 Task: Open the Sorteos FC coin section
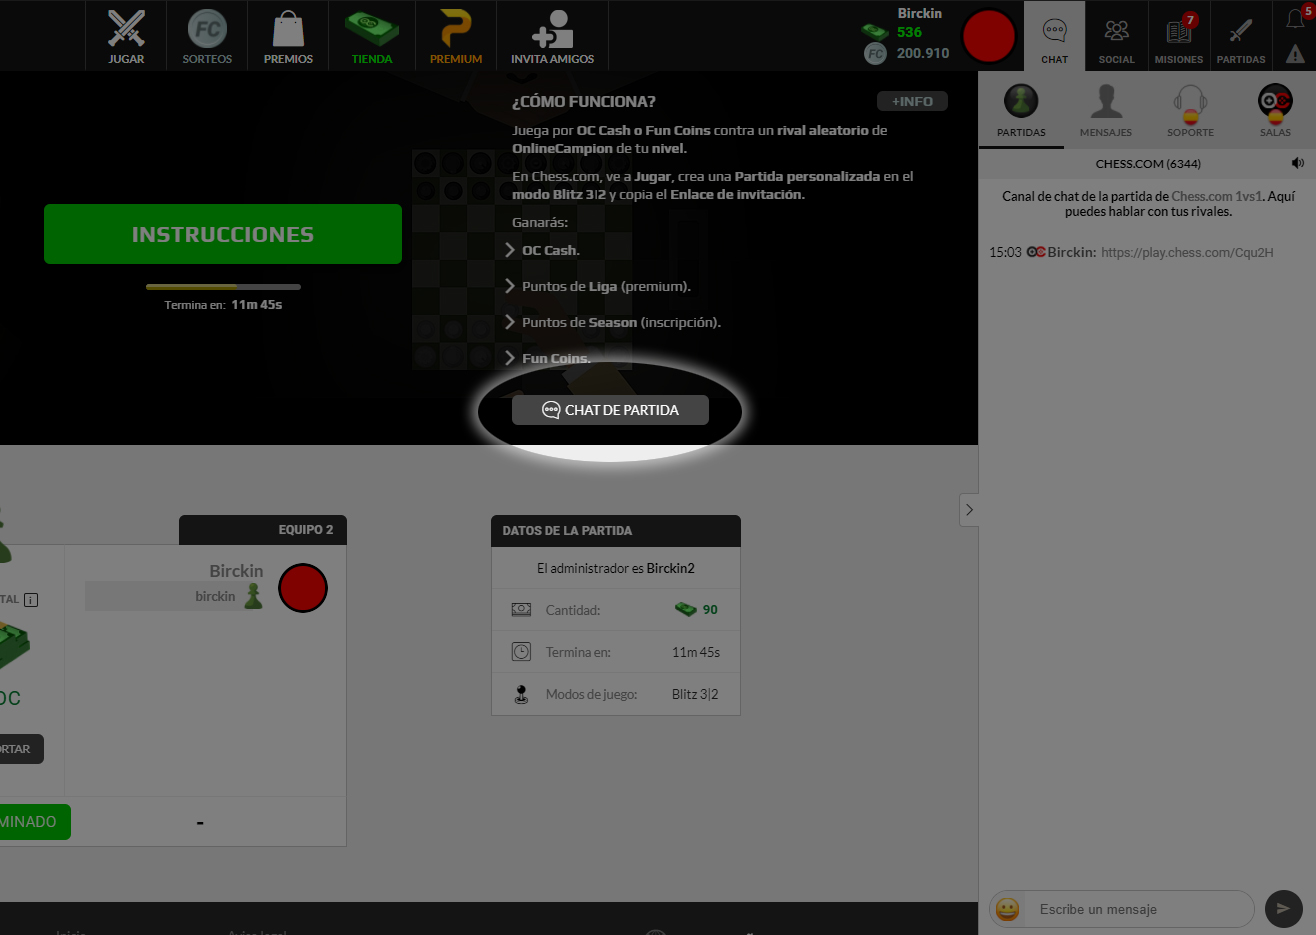tap(207, 36)
